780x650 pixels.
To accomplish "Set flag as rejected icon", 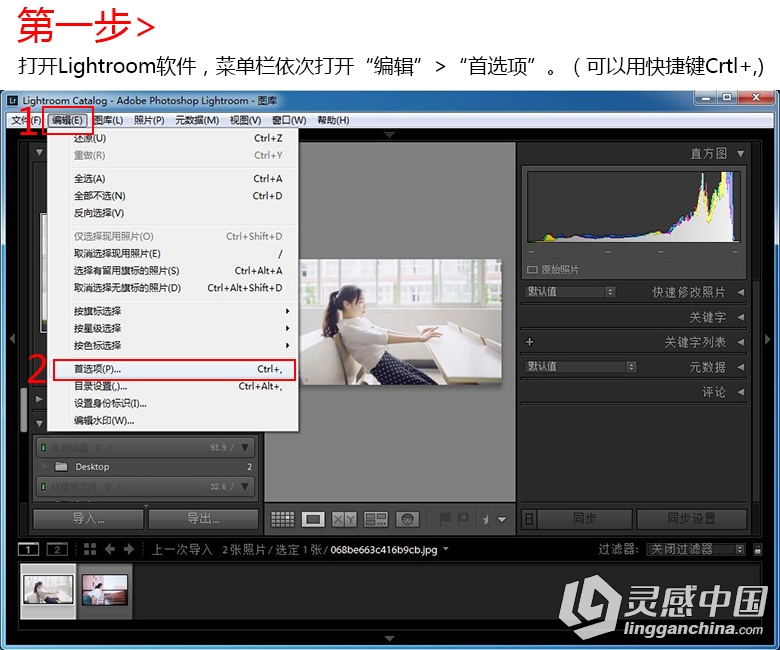I will (463, 519).
